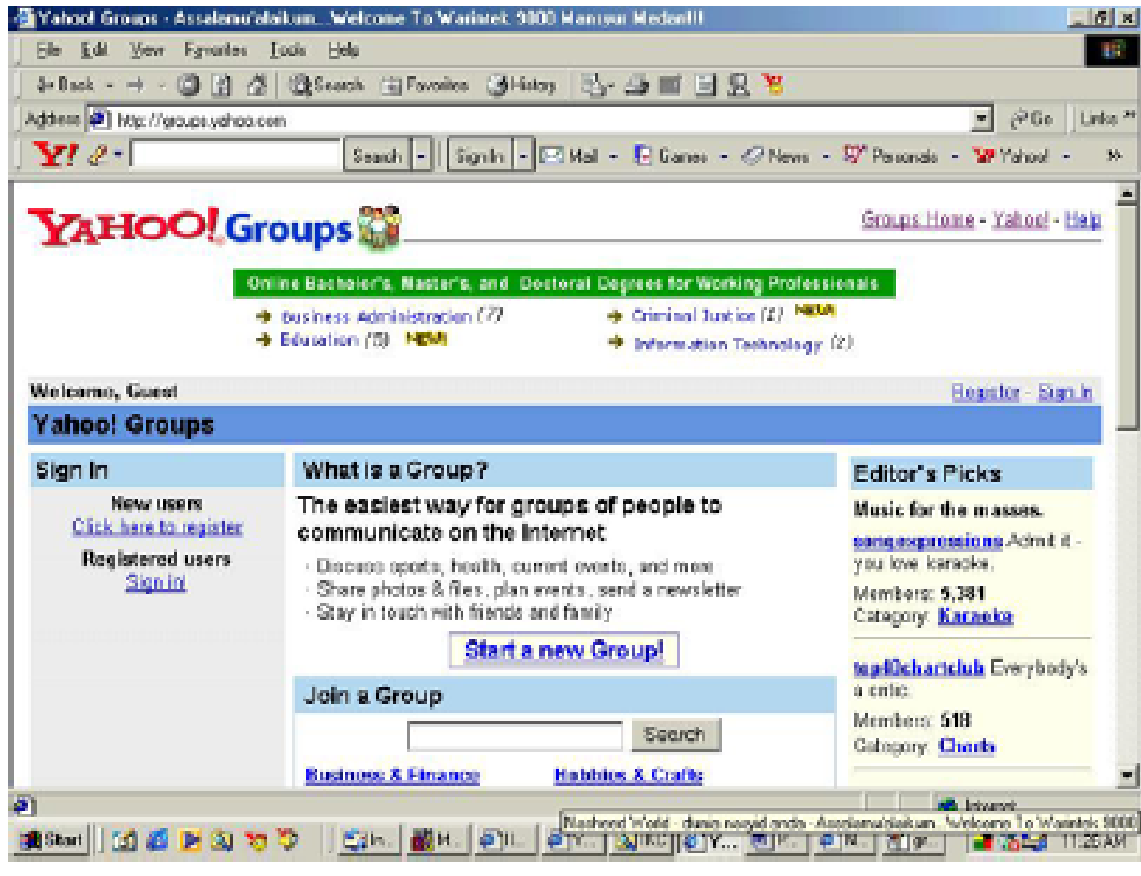
Task: Open the Karaoke category link
Action: pos(975,616)
